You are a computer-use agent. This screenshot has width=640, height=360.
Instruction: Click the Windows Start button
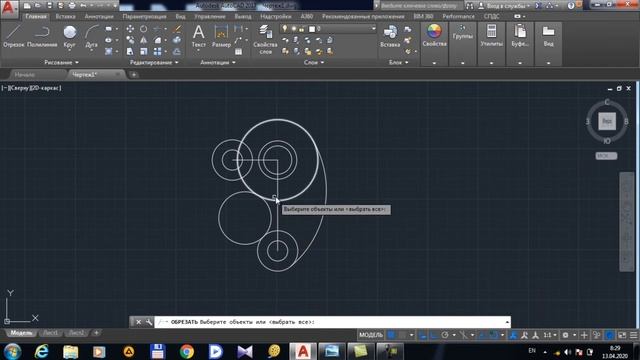coord(13,351)
